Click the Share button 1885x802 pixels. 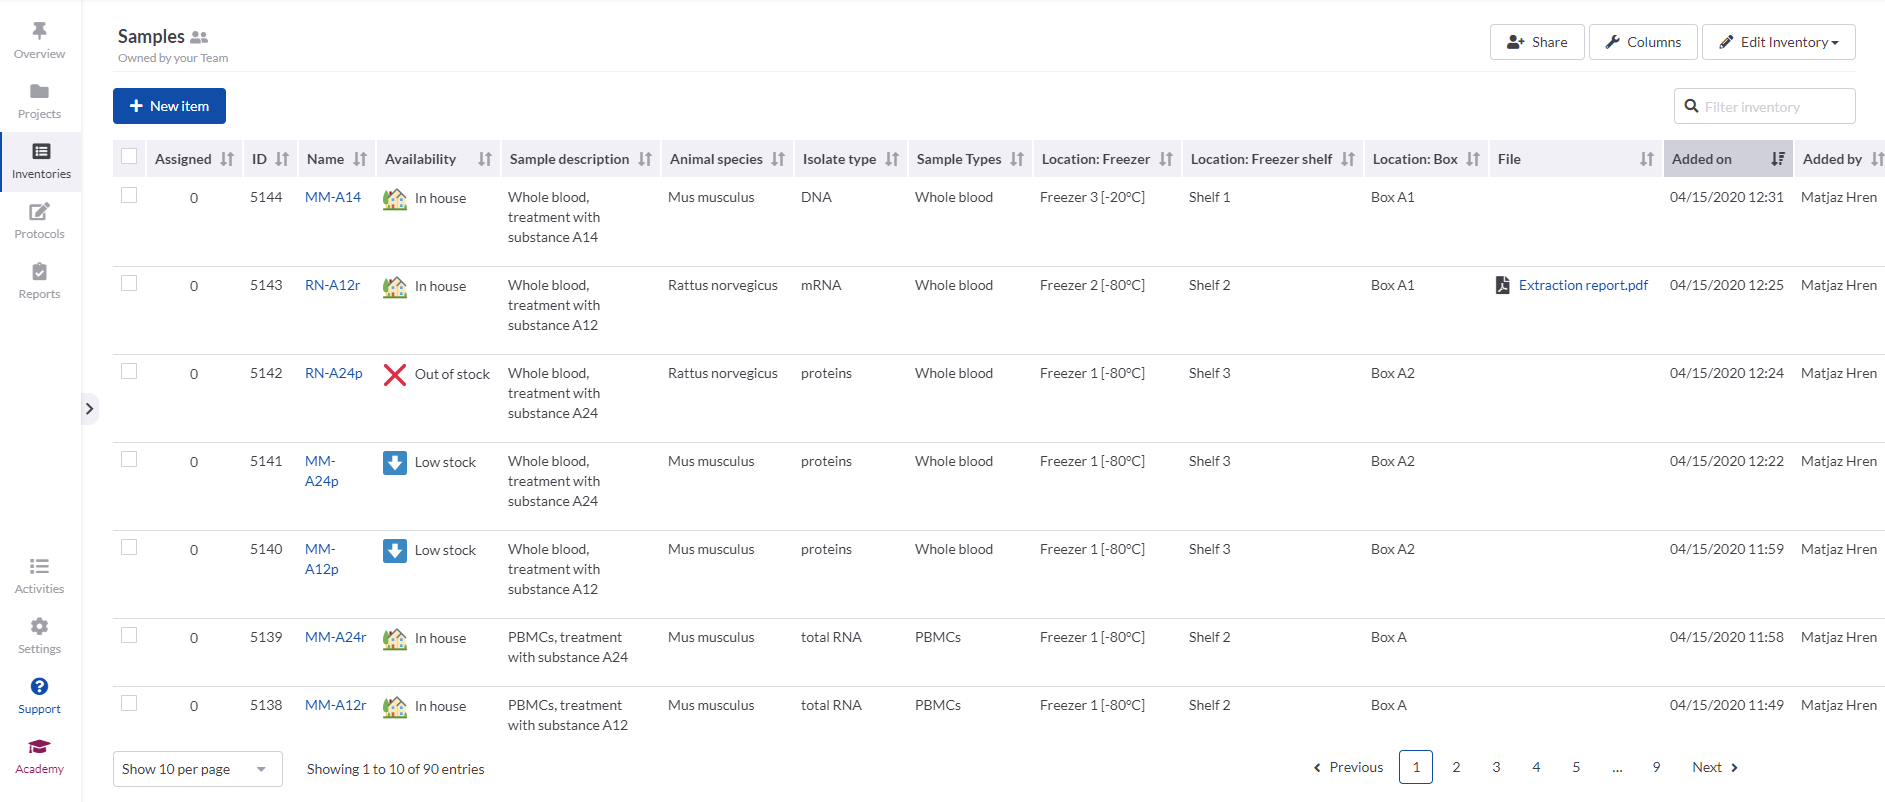(1537, 42)
